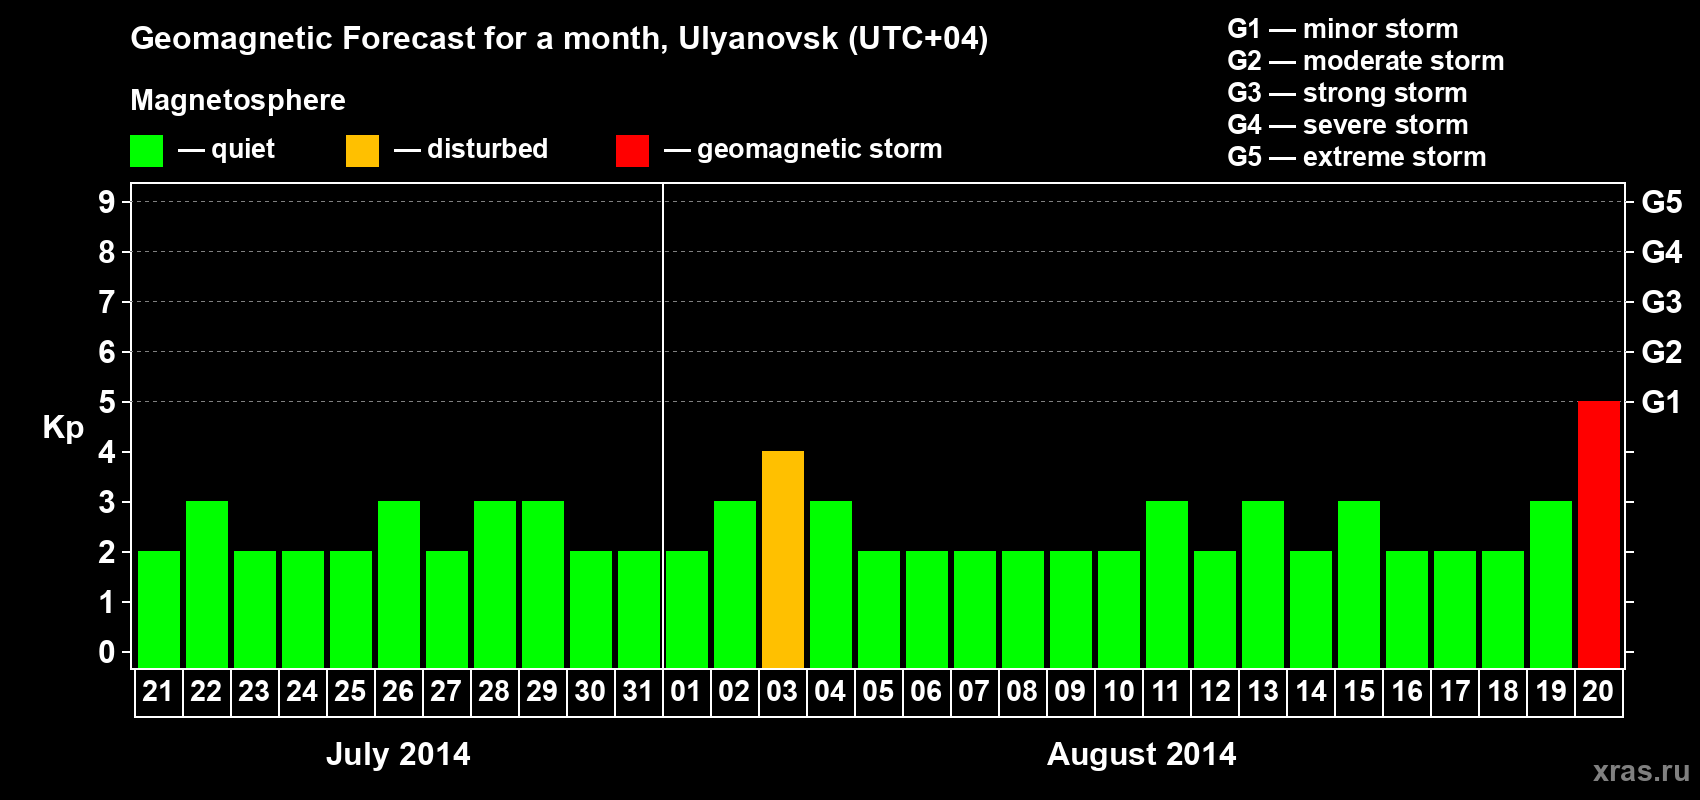Click the August 2014 month label
Viewport: 1700px width, 800px height.
pos(1141,754)
